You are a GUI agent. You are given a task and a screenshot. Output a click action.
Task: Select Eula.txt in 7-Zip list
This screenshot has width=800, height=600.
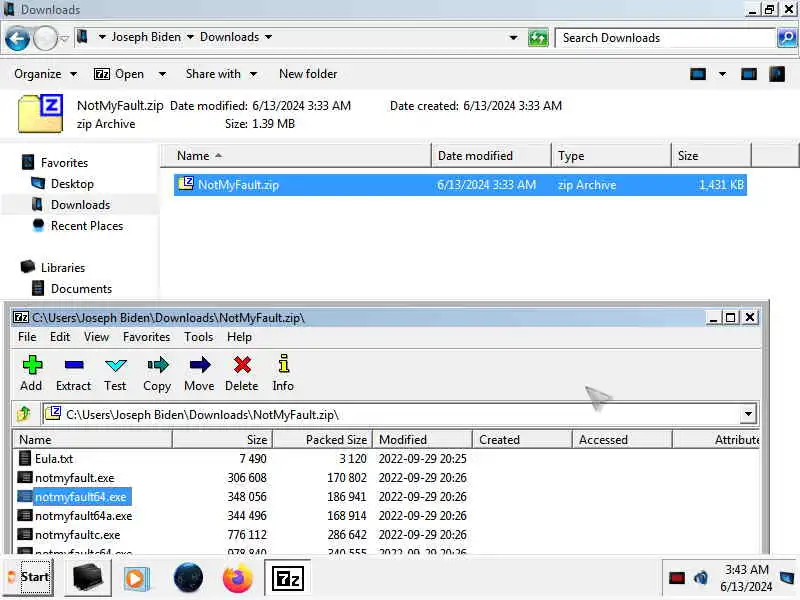pyautogui.click(x=54, y=459)
